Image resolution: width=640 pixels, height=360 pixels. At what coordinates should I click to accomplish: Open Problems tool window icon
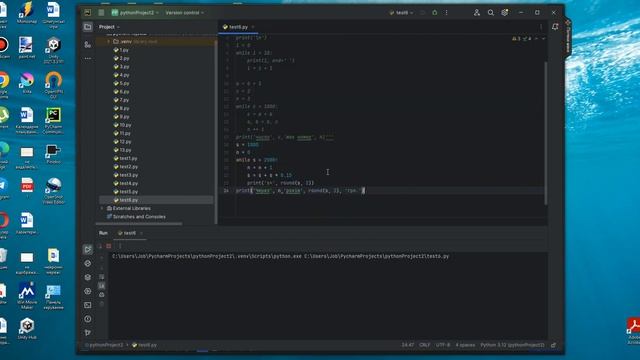tap(88, 319)
